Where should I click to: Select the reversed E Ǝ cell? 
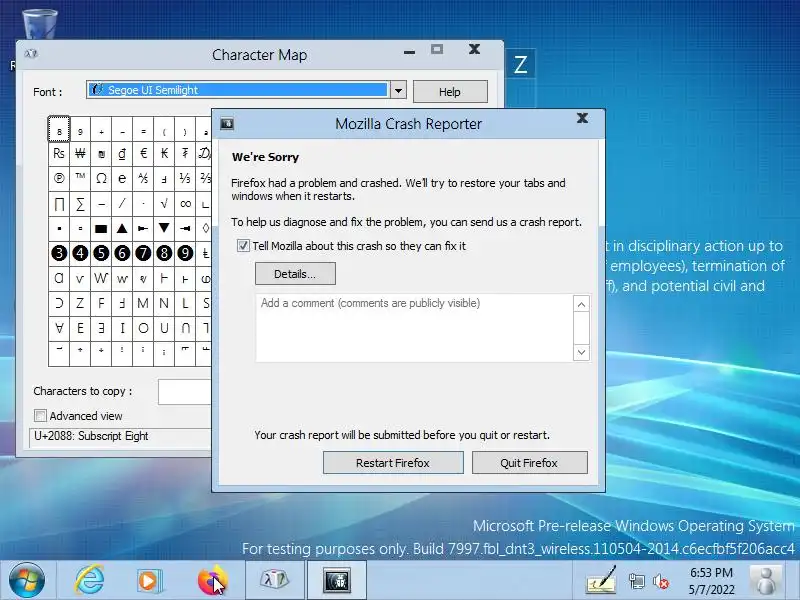(x=101, y=328)
